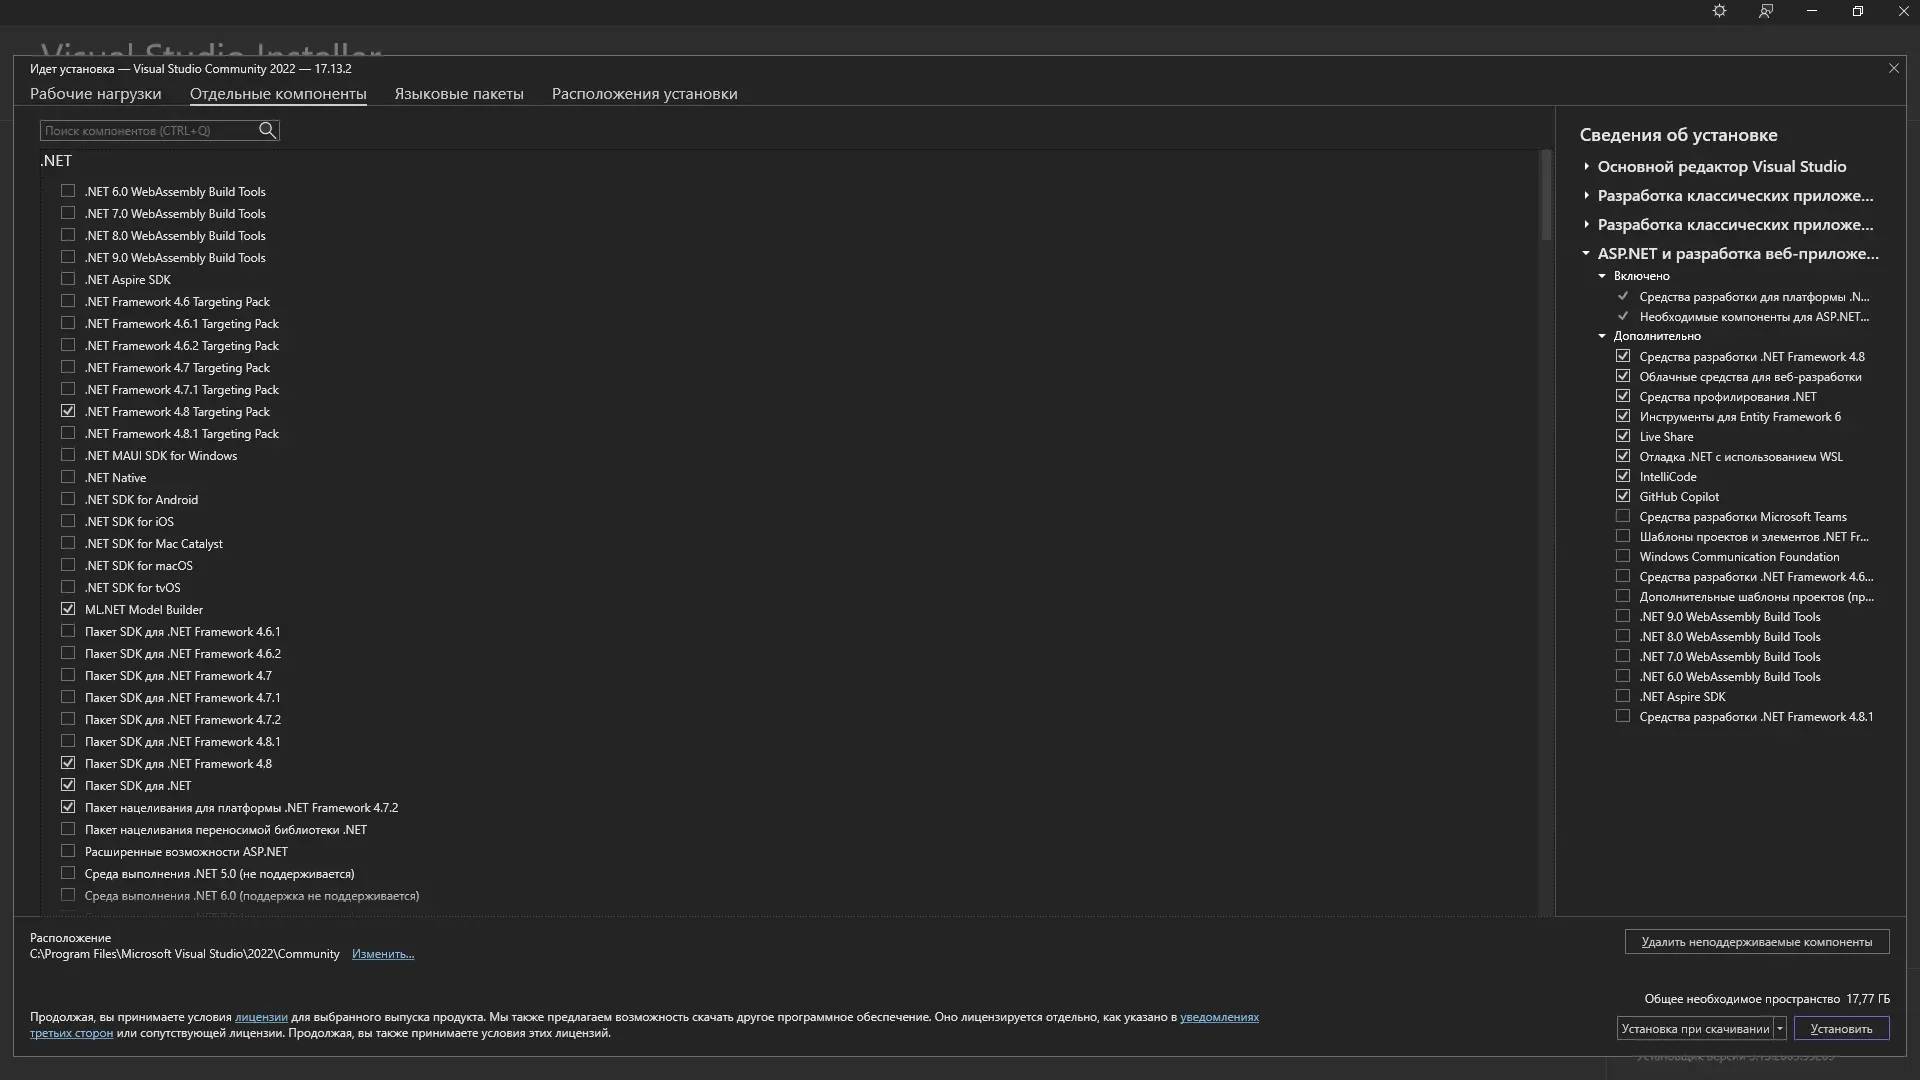Open the лицензии link
Viewport: 1920px width, 1080px height.
point(261,1017)
